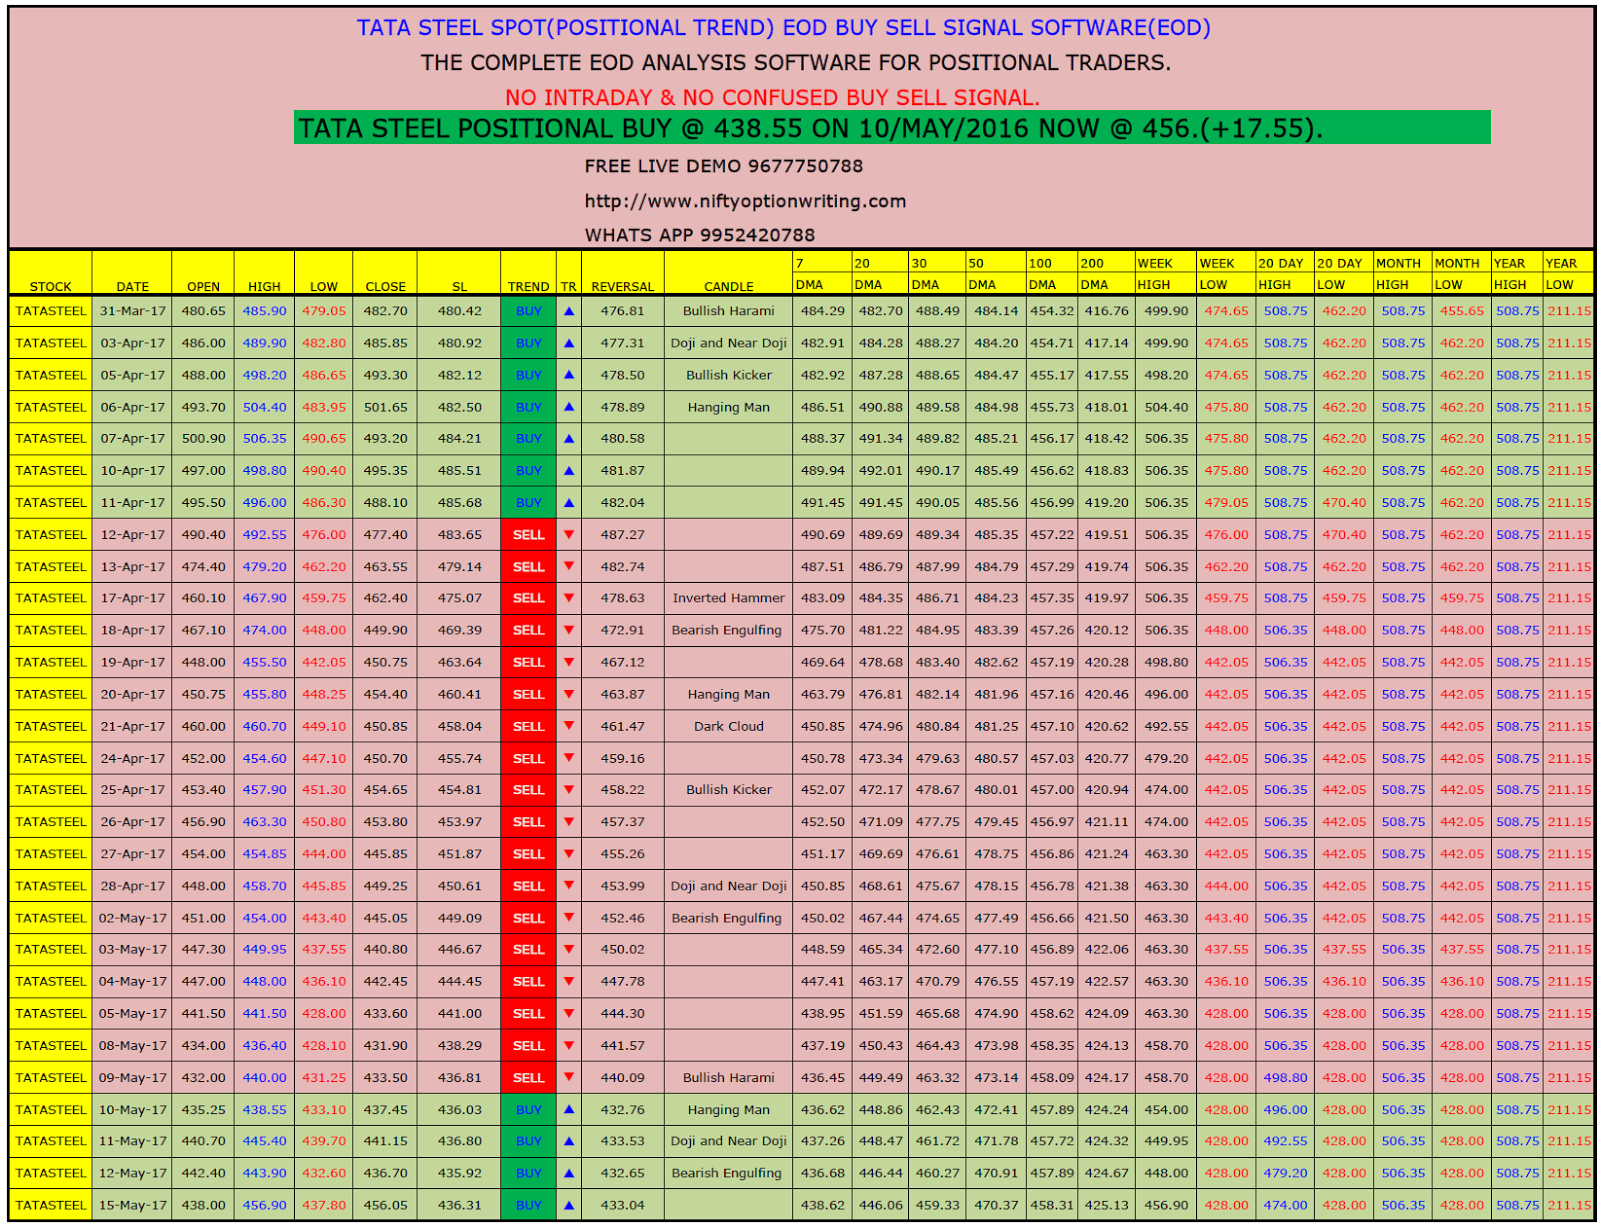This screenshot has width=1600, height=1229.
Task: Open the niftyoptionwriting.com website link
Action: pos(745,201)
